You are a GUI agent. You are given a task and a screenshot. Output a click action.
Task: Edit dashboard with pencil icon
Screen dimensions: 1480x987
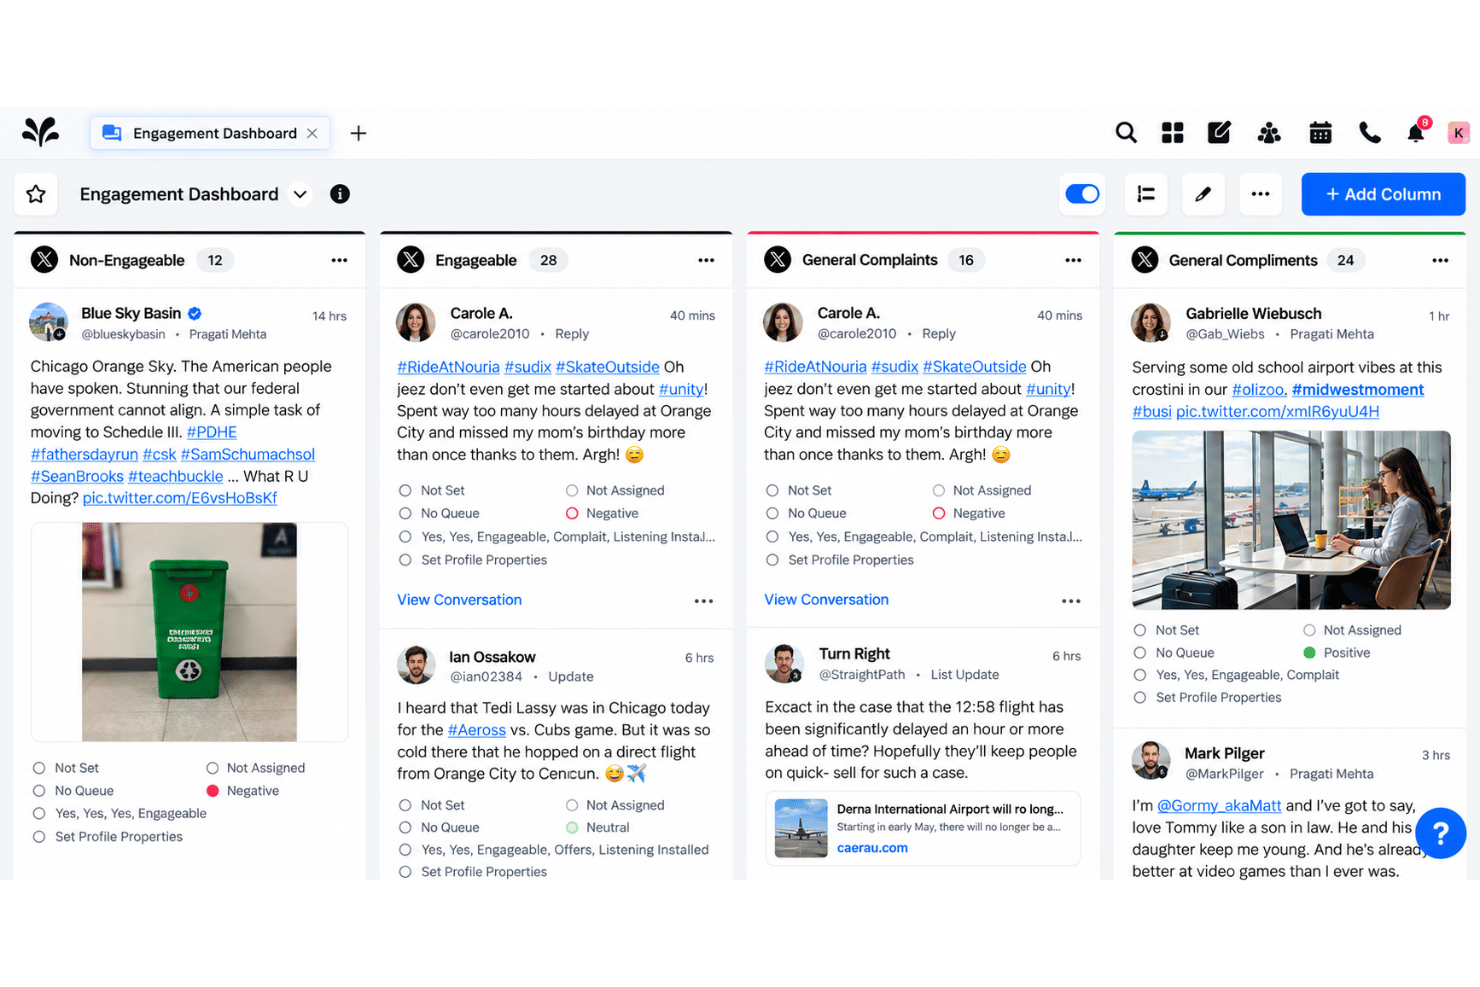(x=1203, y=194)
